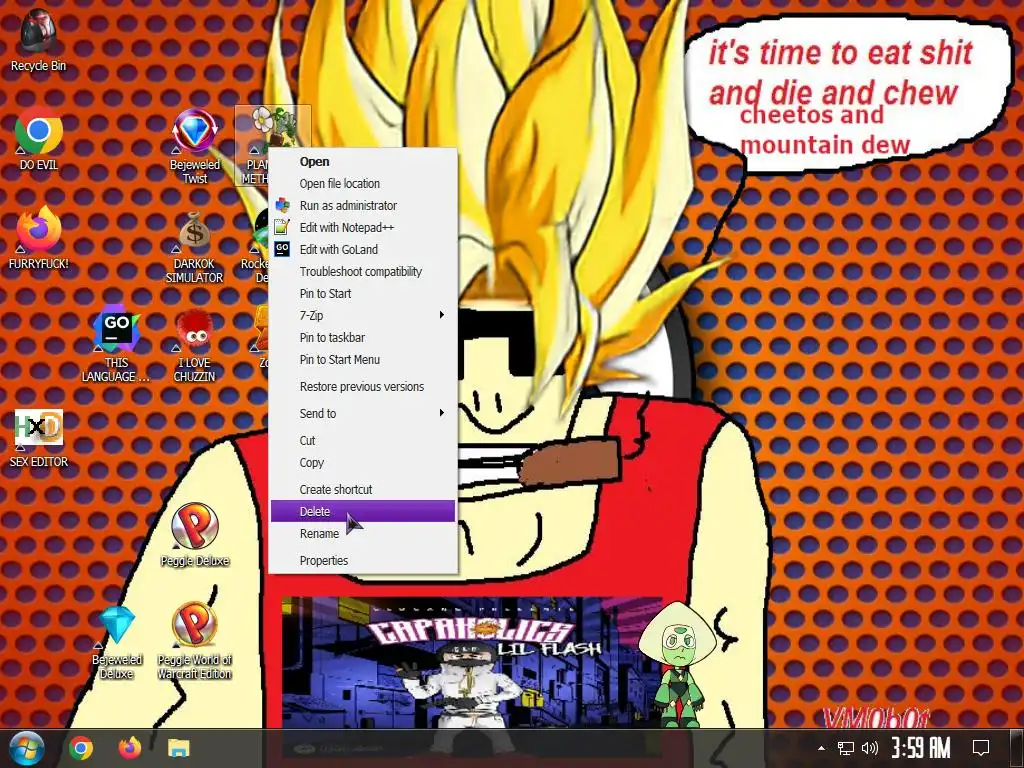
Task: Choose Edit with Notepad++
Action: [x=363, y=227]
